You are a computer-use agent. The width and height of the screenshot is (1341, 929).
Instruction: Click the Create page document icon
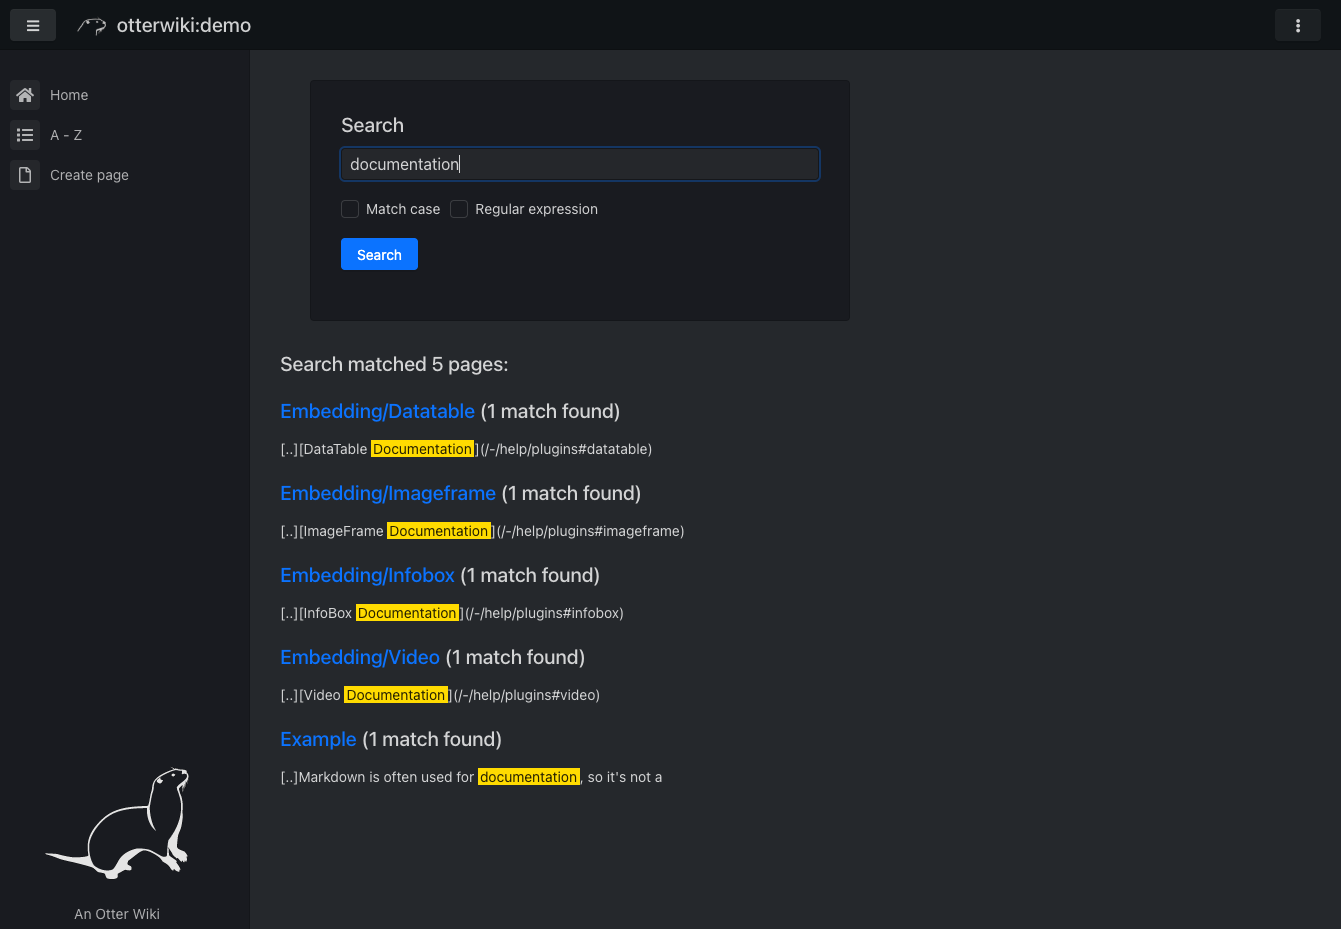(25, 175)
